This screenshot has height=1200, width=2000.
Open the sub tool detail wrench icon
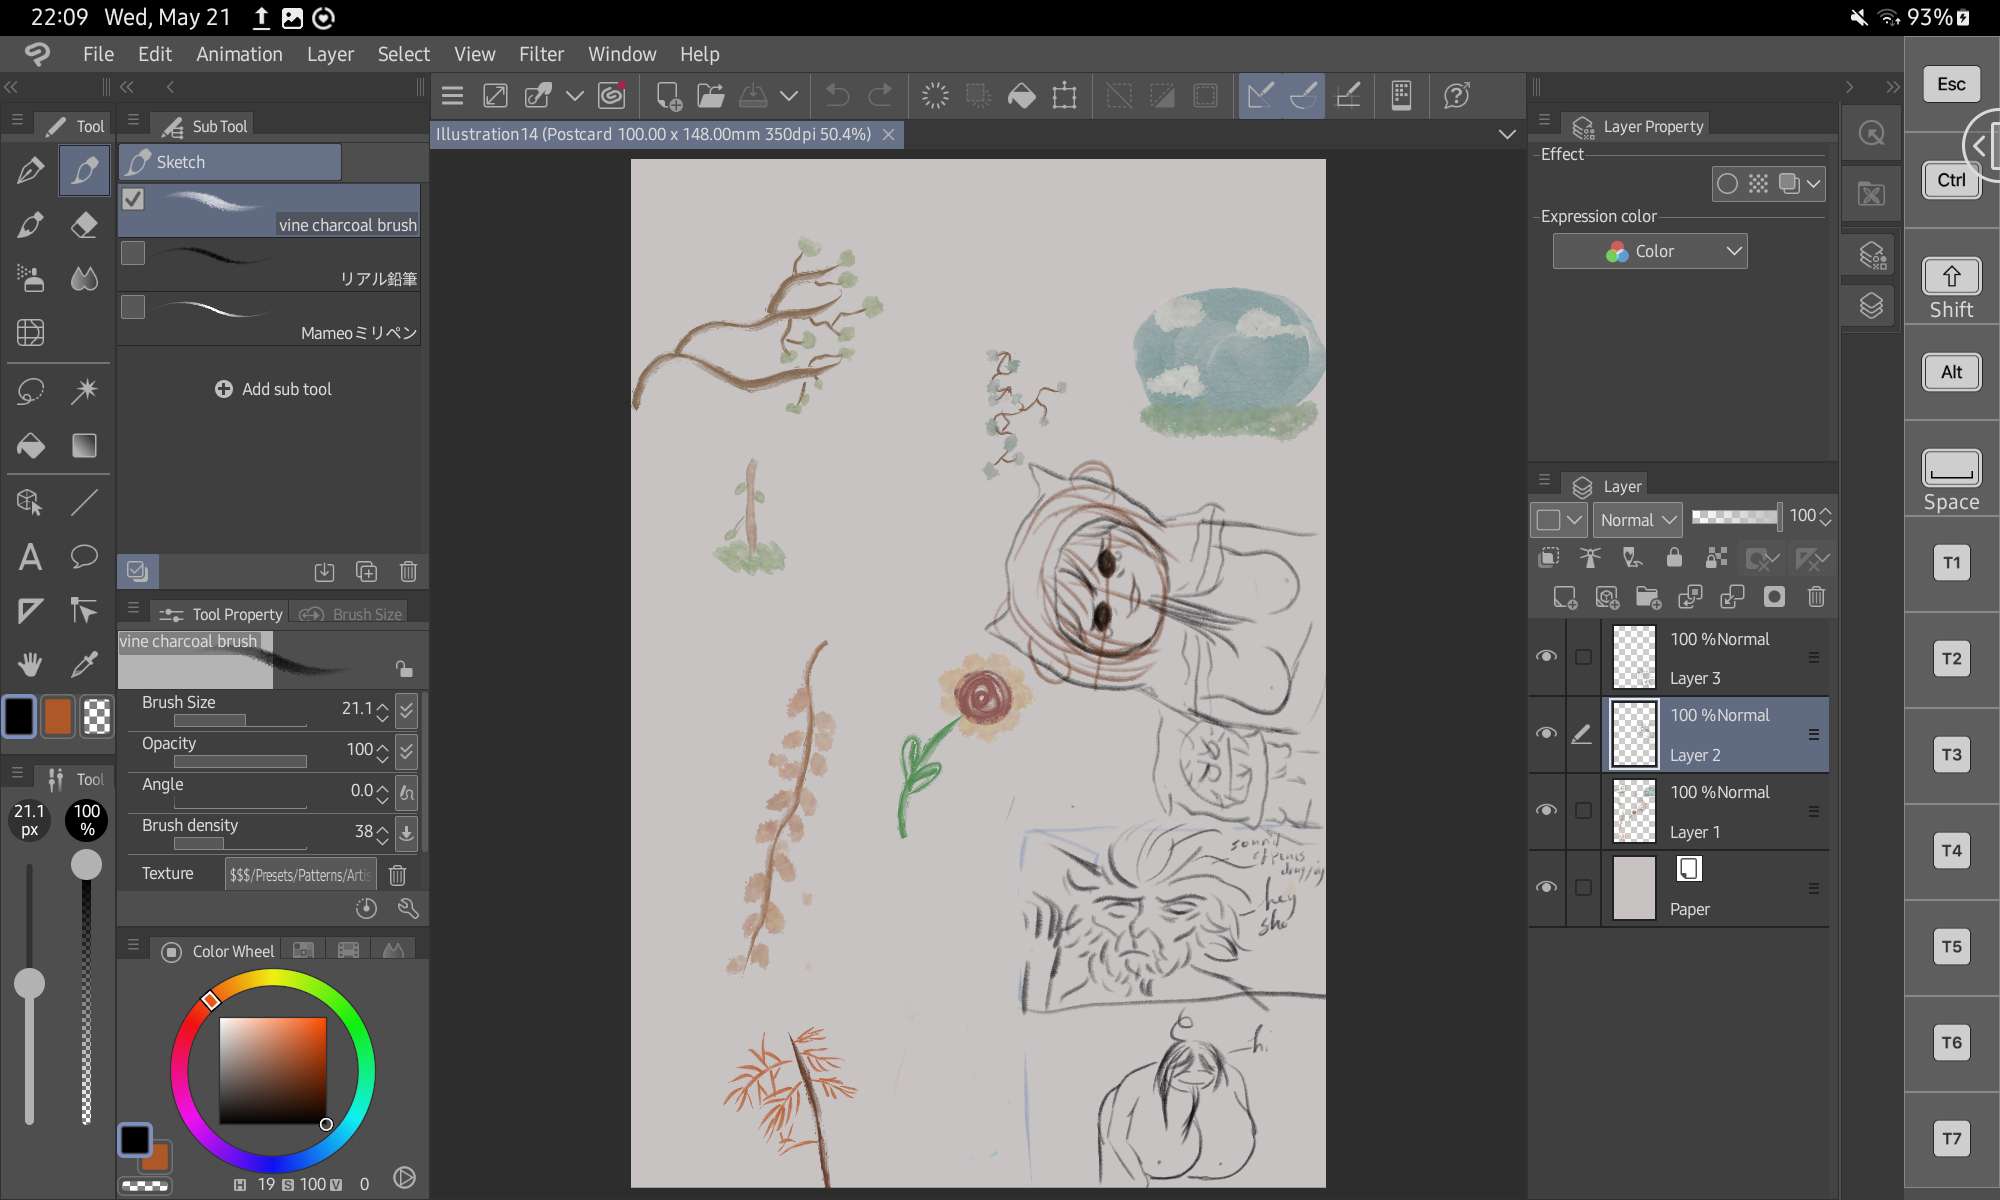(x=408, y=908)
